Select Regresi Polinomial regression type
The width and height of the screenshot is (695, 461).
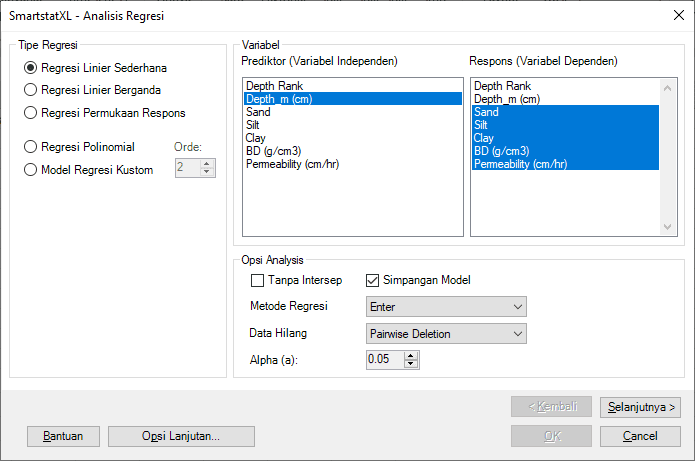(31, 147)
